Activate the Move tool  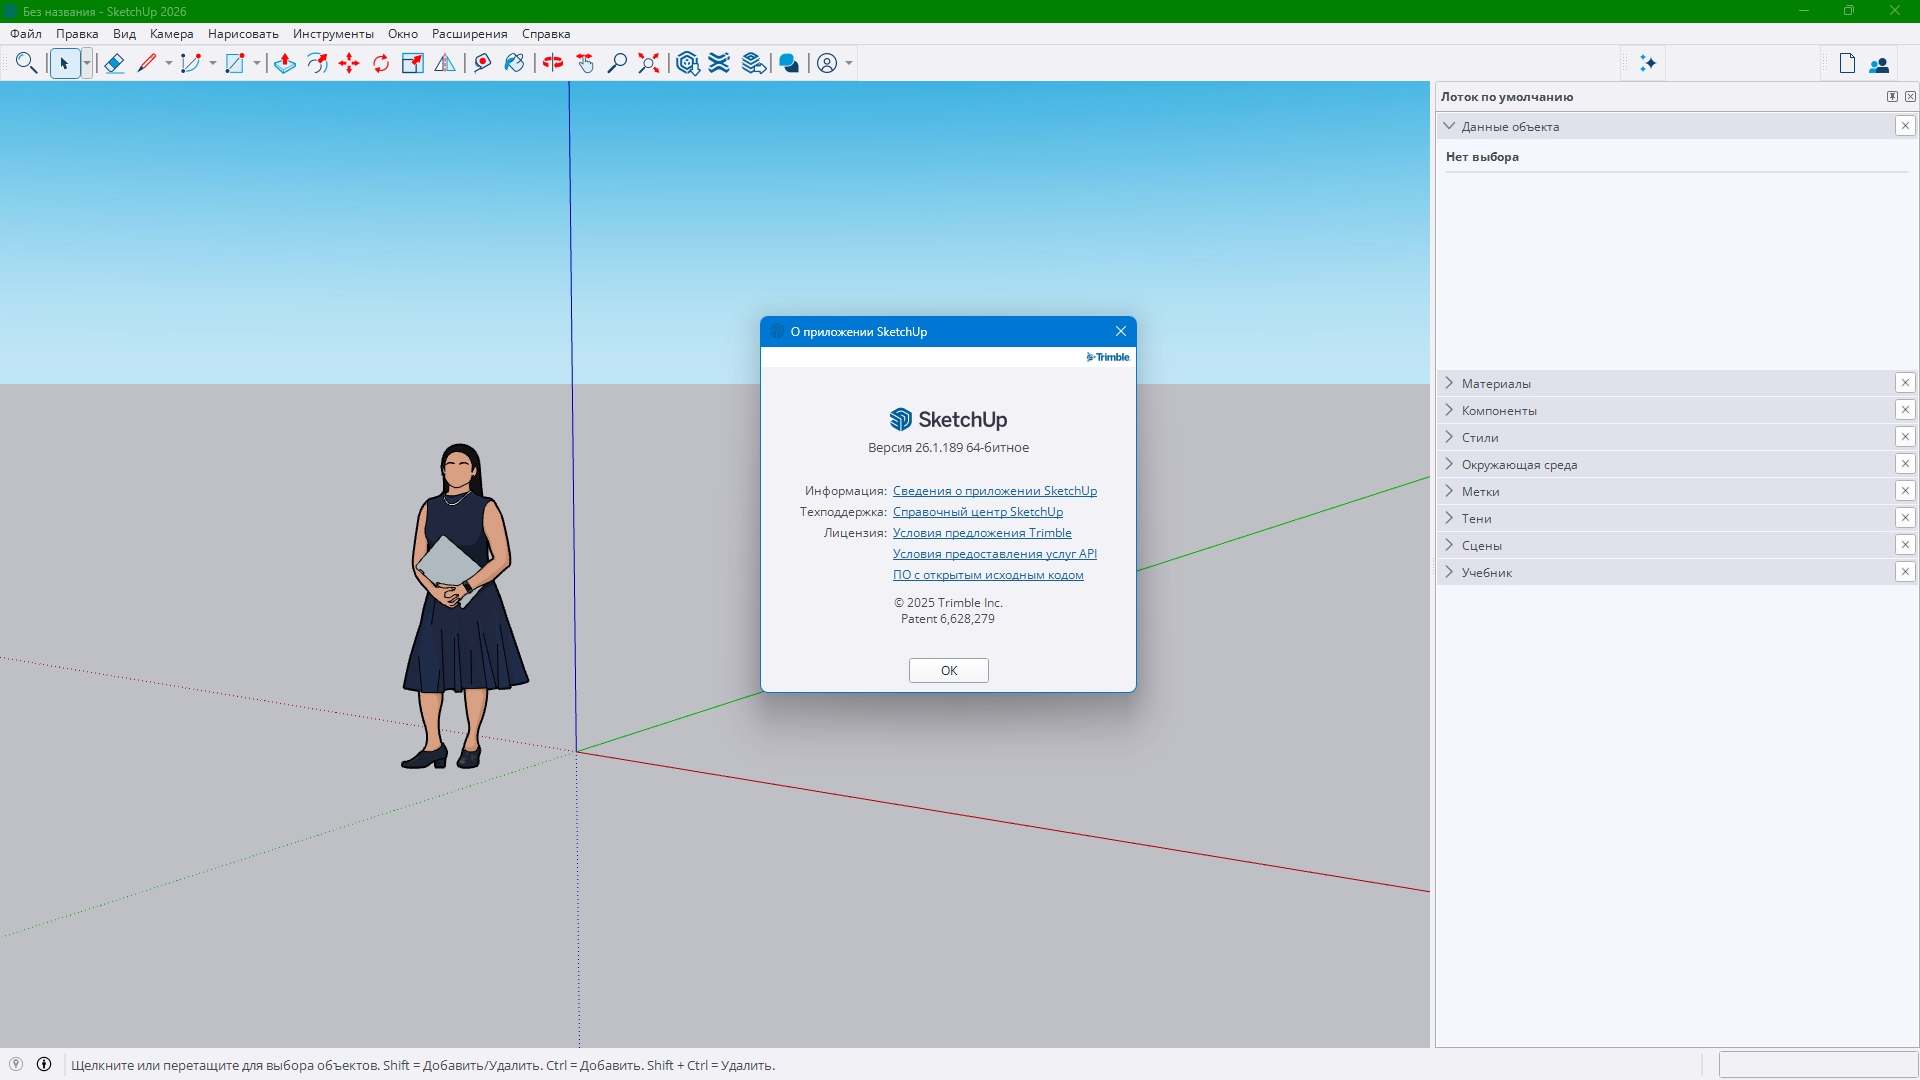pyautogui.click(x=349, y=64)
